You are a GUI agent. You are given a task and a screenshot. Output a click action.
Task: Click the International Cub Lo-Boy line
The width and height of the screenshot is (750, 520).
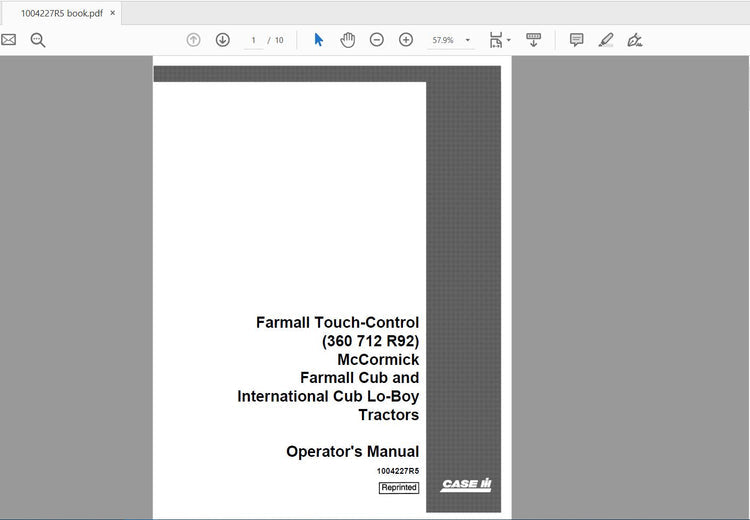pos(328,397)
